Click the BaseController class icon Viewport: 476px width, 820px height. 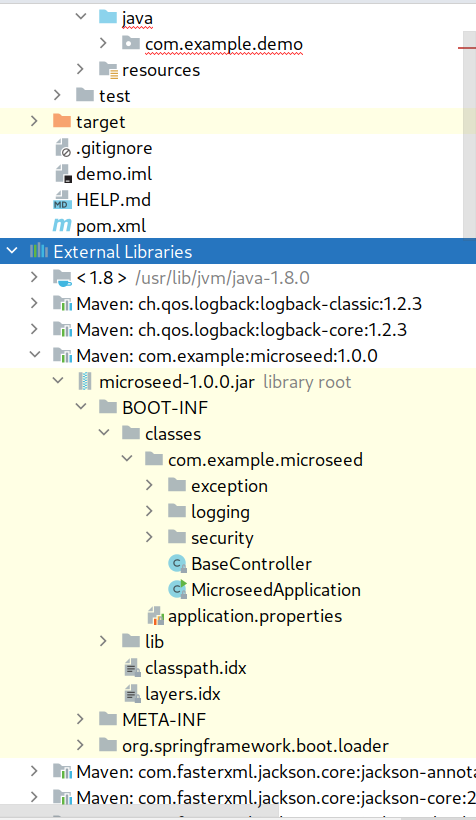click(x=177, y=564)
